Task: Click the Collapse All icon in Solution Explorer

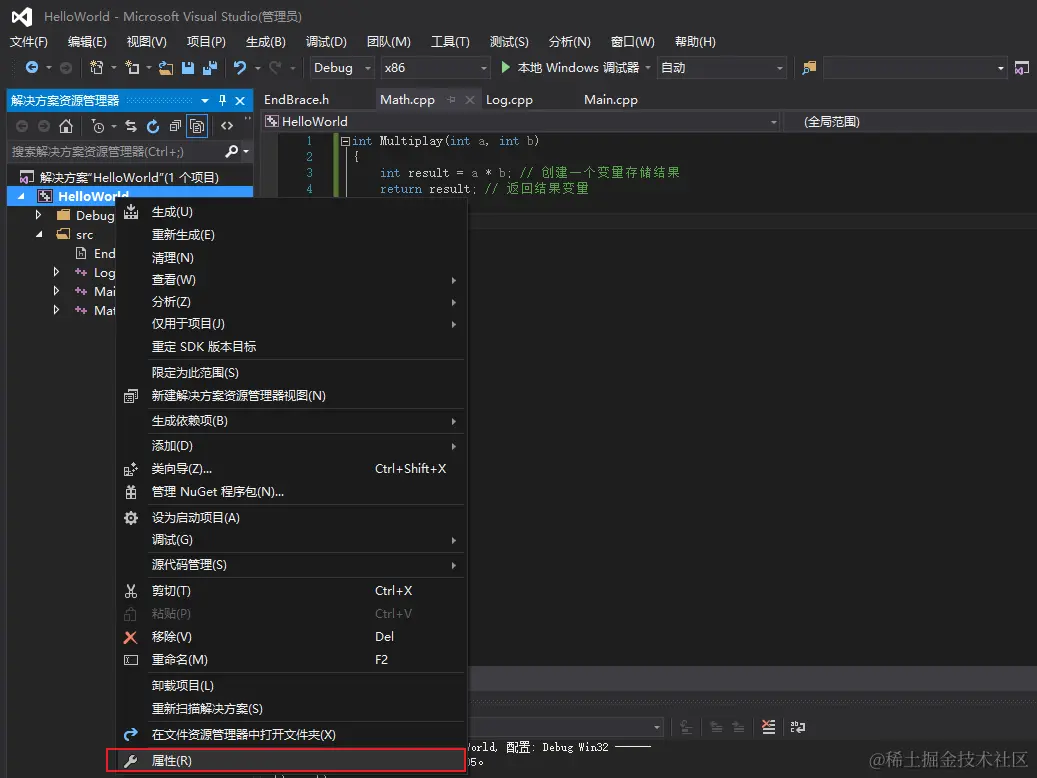Action: tap(175, 126)
